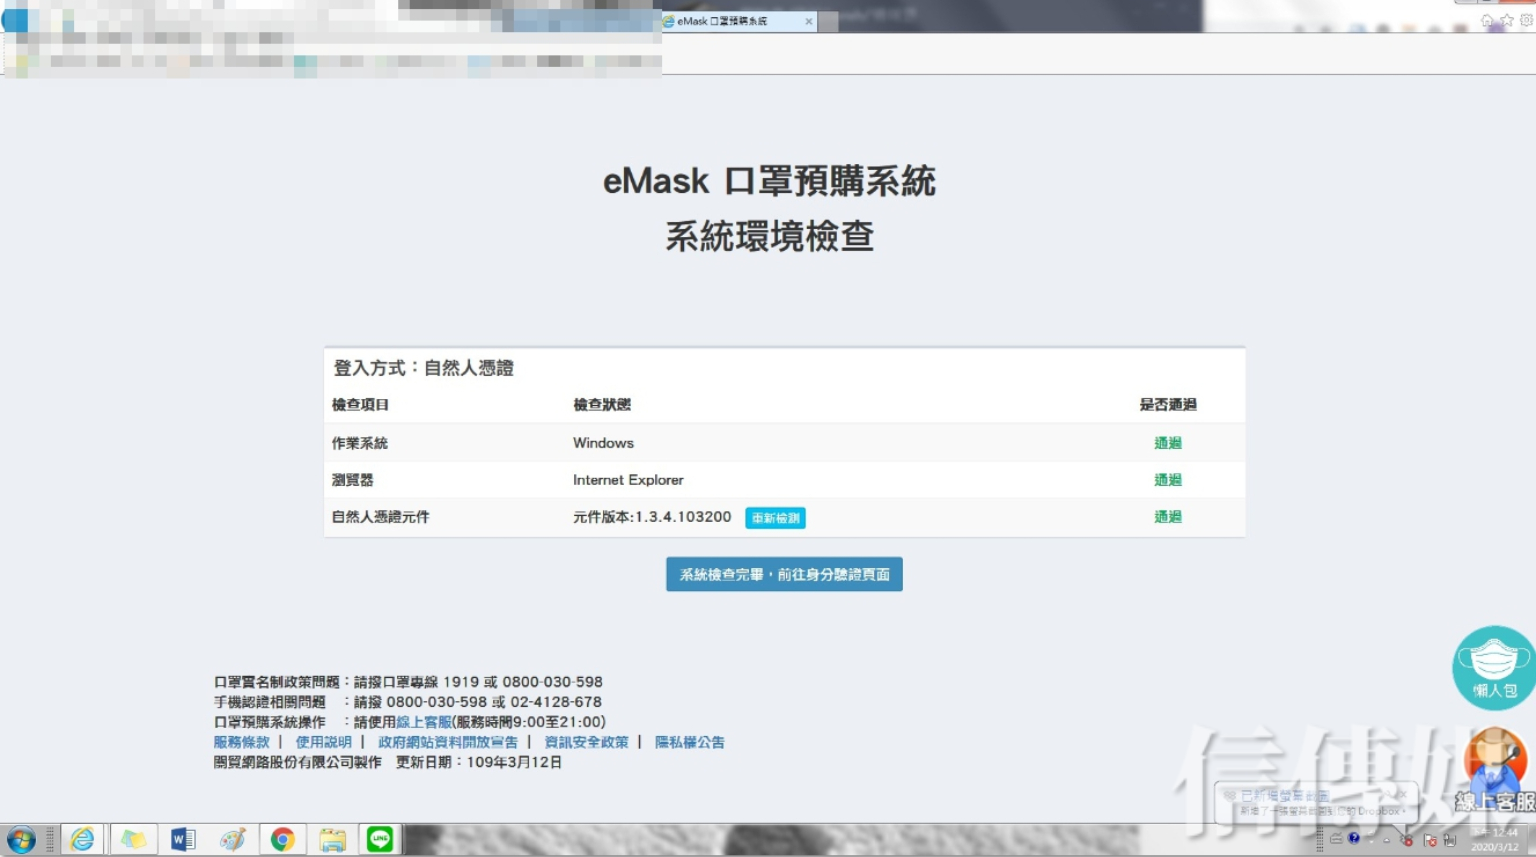
Task: Open the LINE app in taskbar
Action: pyautogui.click(x=380, y=839)
